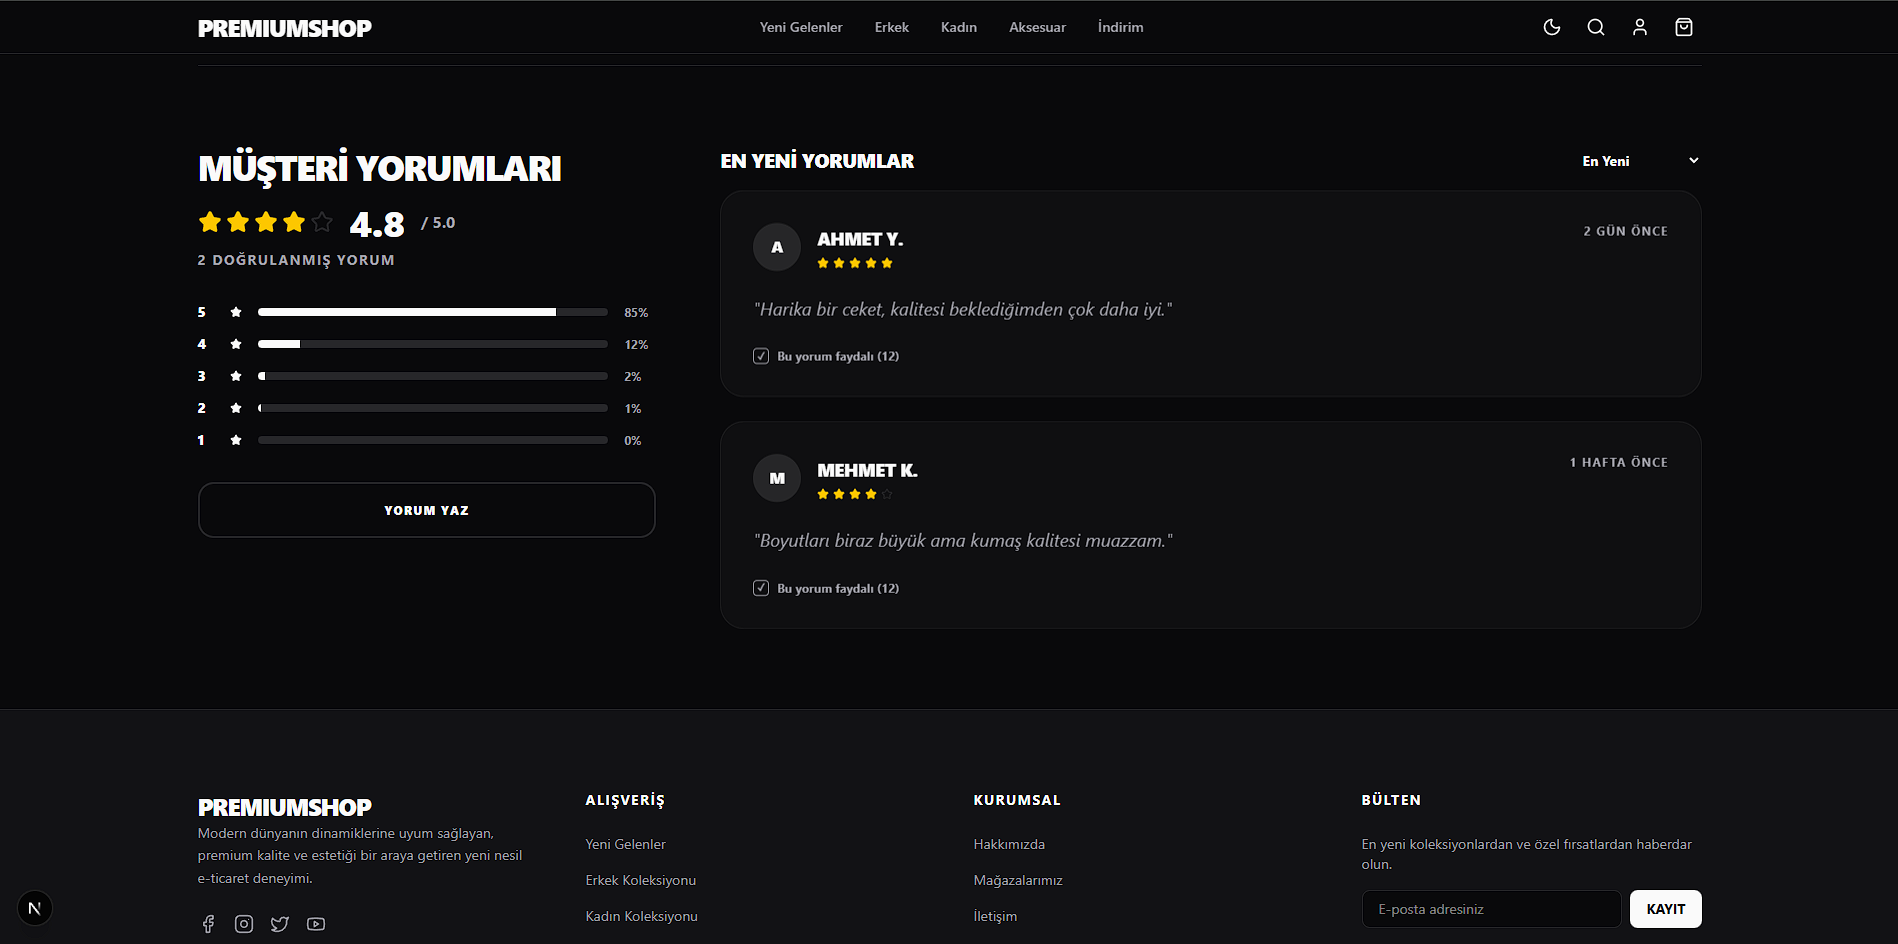Image resolution: width=1898 pixels, height=944 pixels.
Task: Open the 'Aksesuar' navigation item
Action: (x=1037, y=27)
